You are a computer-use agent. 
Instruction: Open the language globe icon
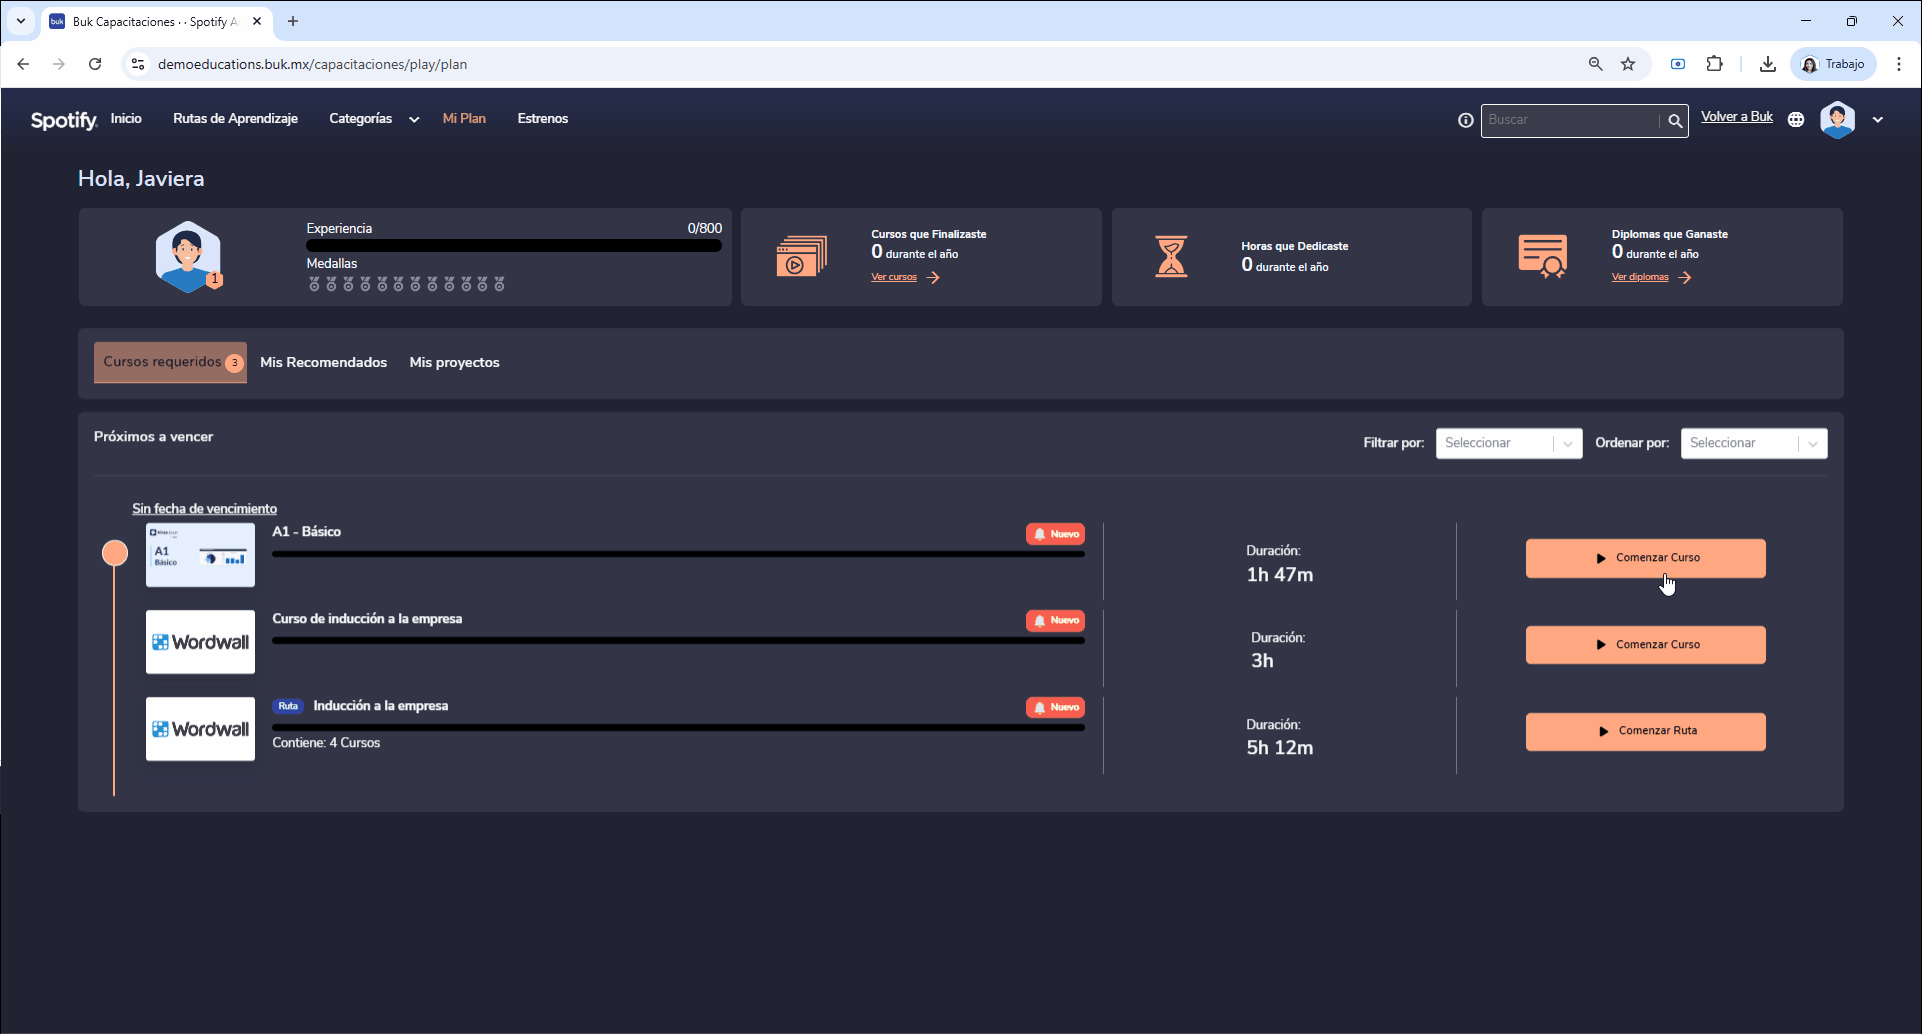(1796, 120)
